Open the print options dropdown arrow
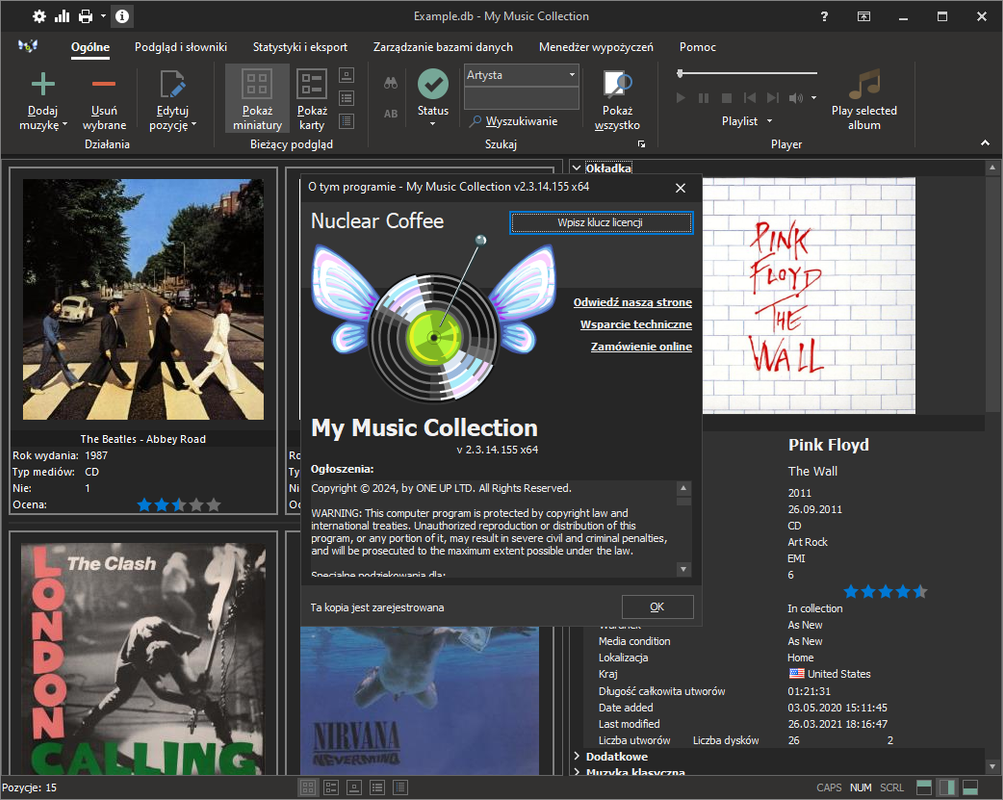 point(103,17)
